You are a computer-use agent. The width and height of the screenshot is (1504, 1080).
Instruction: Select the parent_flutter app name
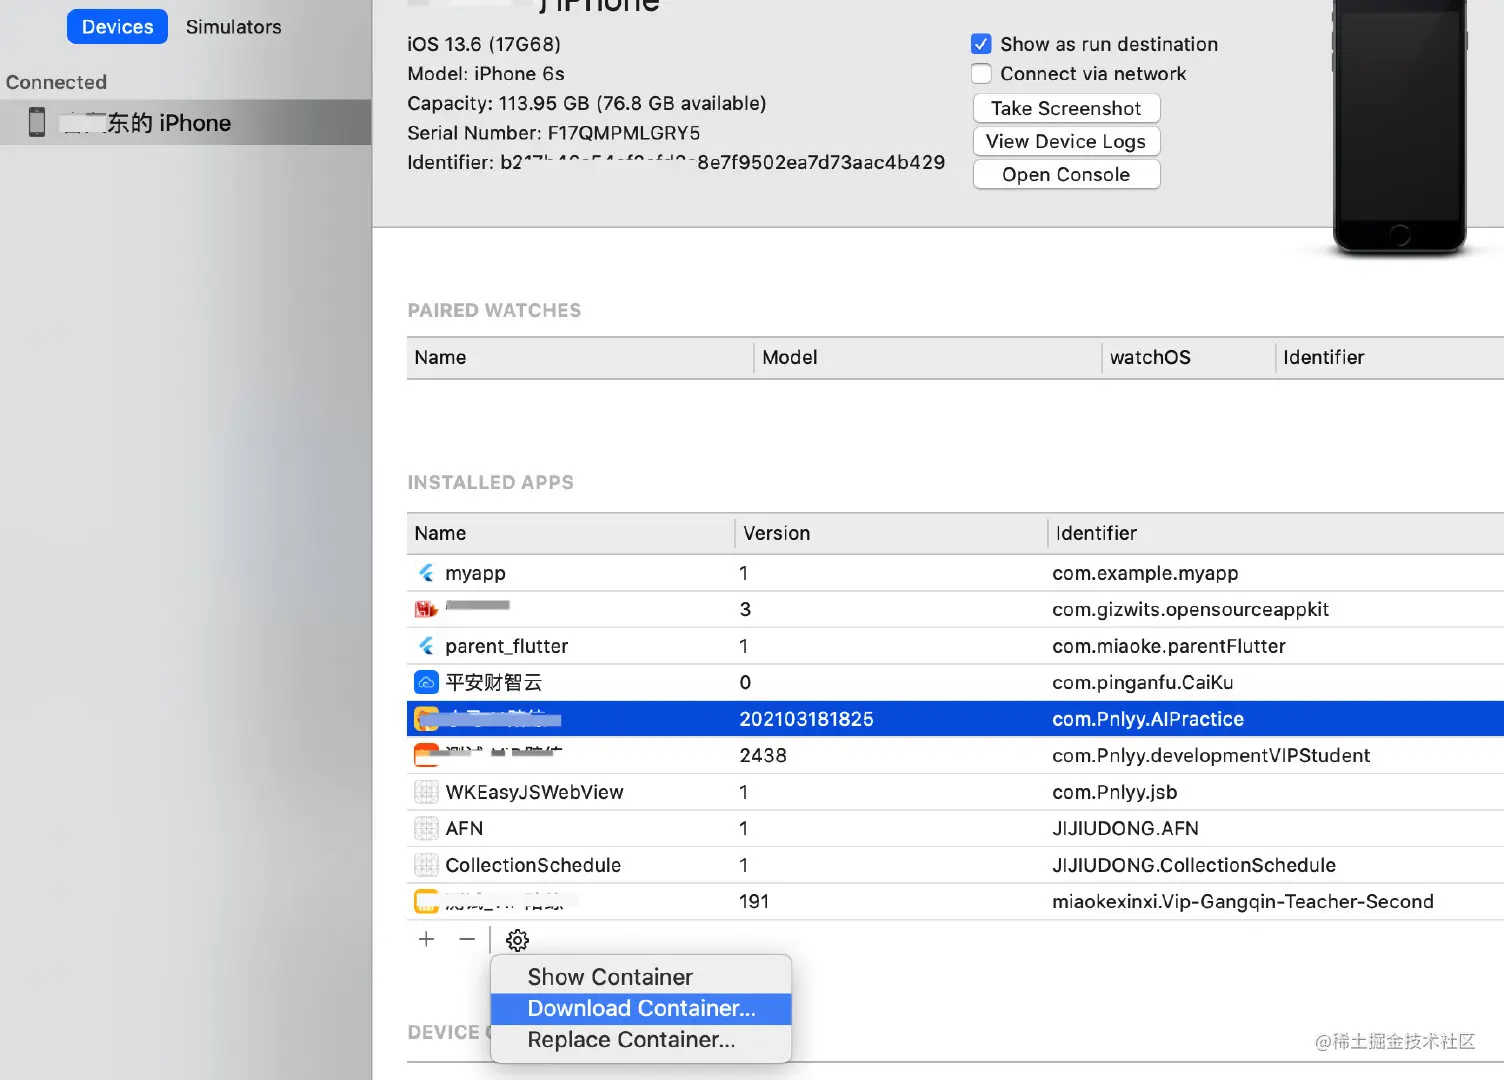(x=506, y=646)
